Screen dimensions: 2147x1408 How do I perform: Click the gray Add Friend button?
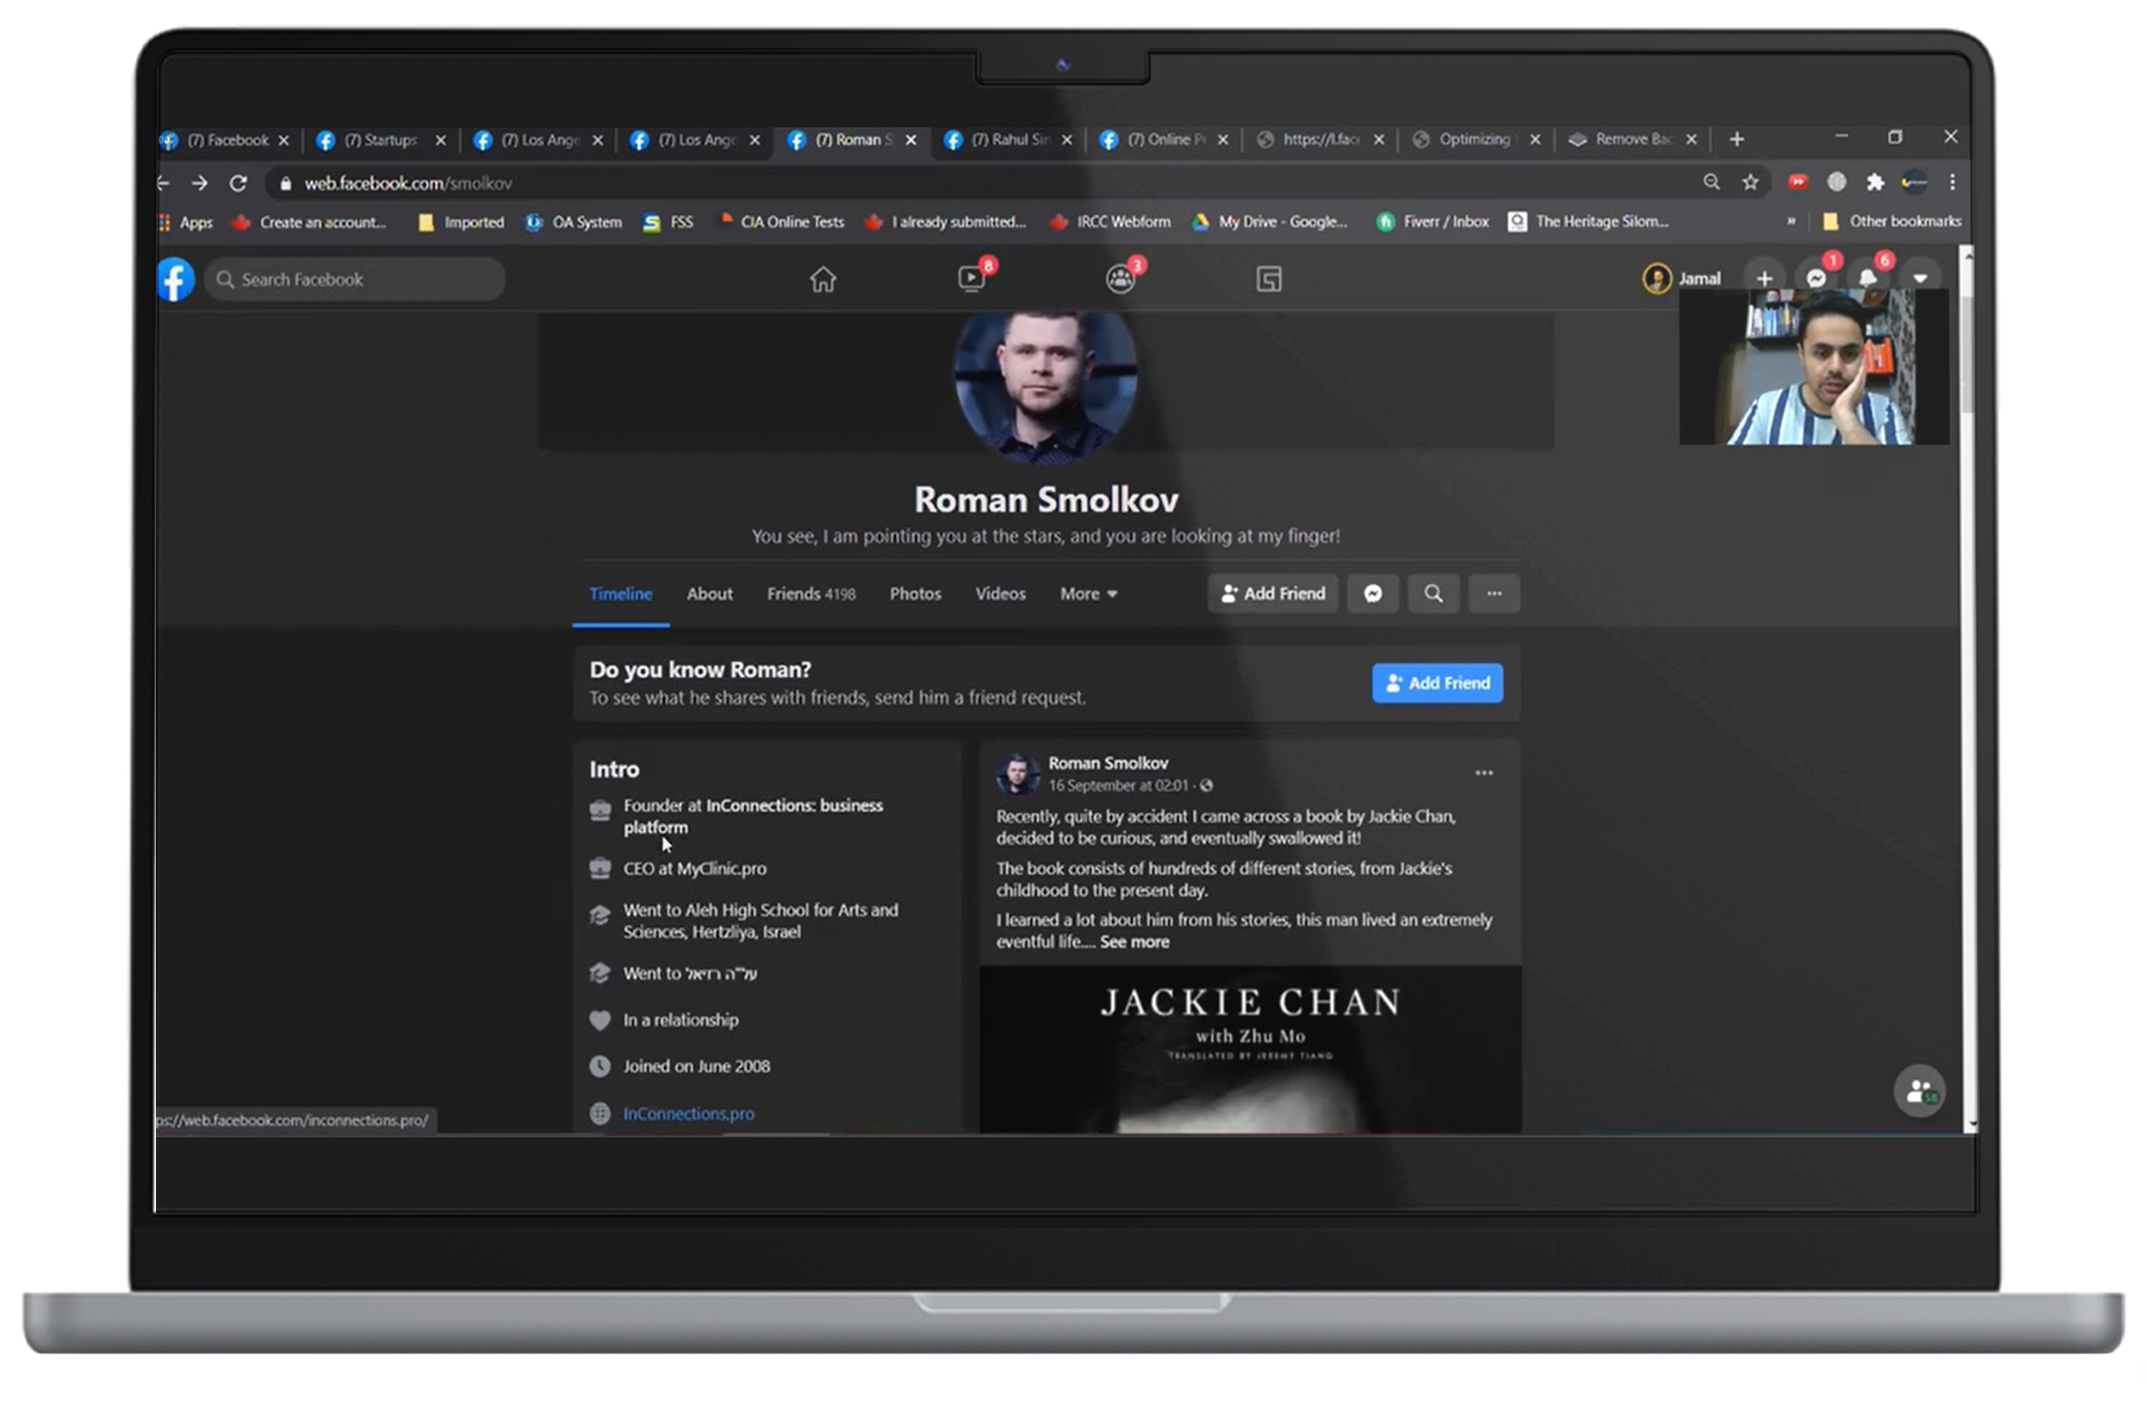[1272, 593]
